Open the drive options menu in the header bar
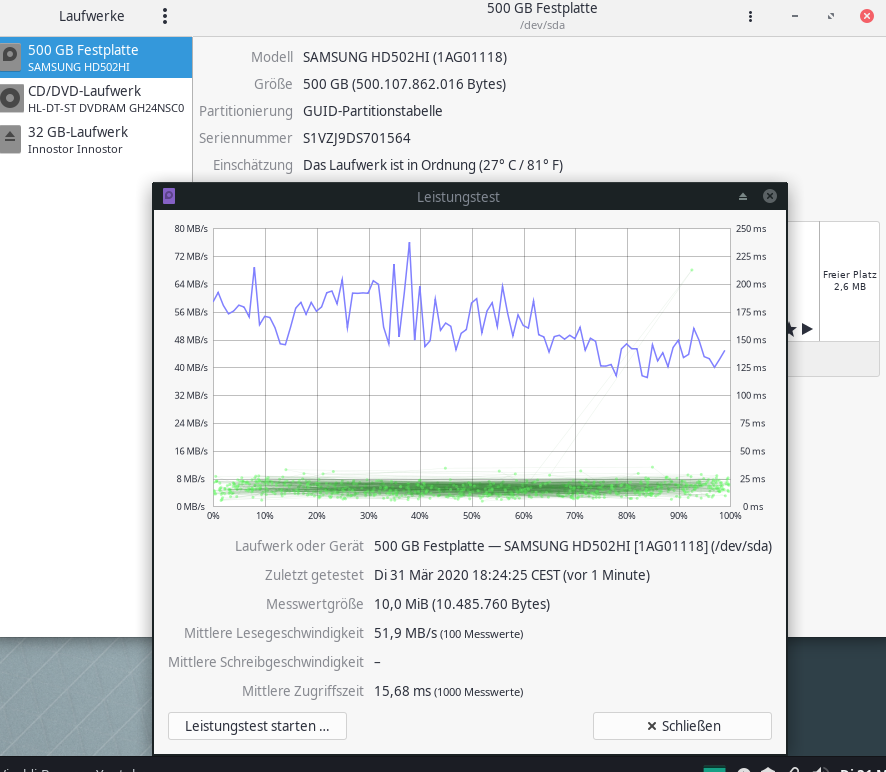 click(x=751, y=16)
